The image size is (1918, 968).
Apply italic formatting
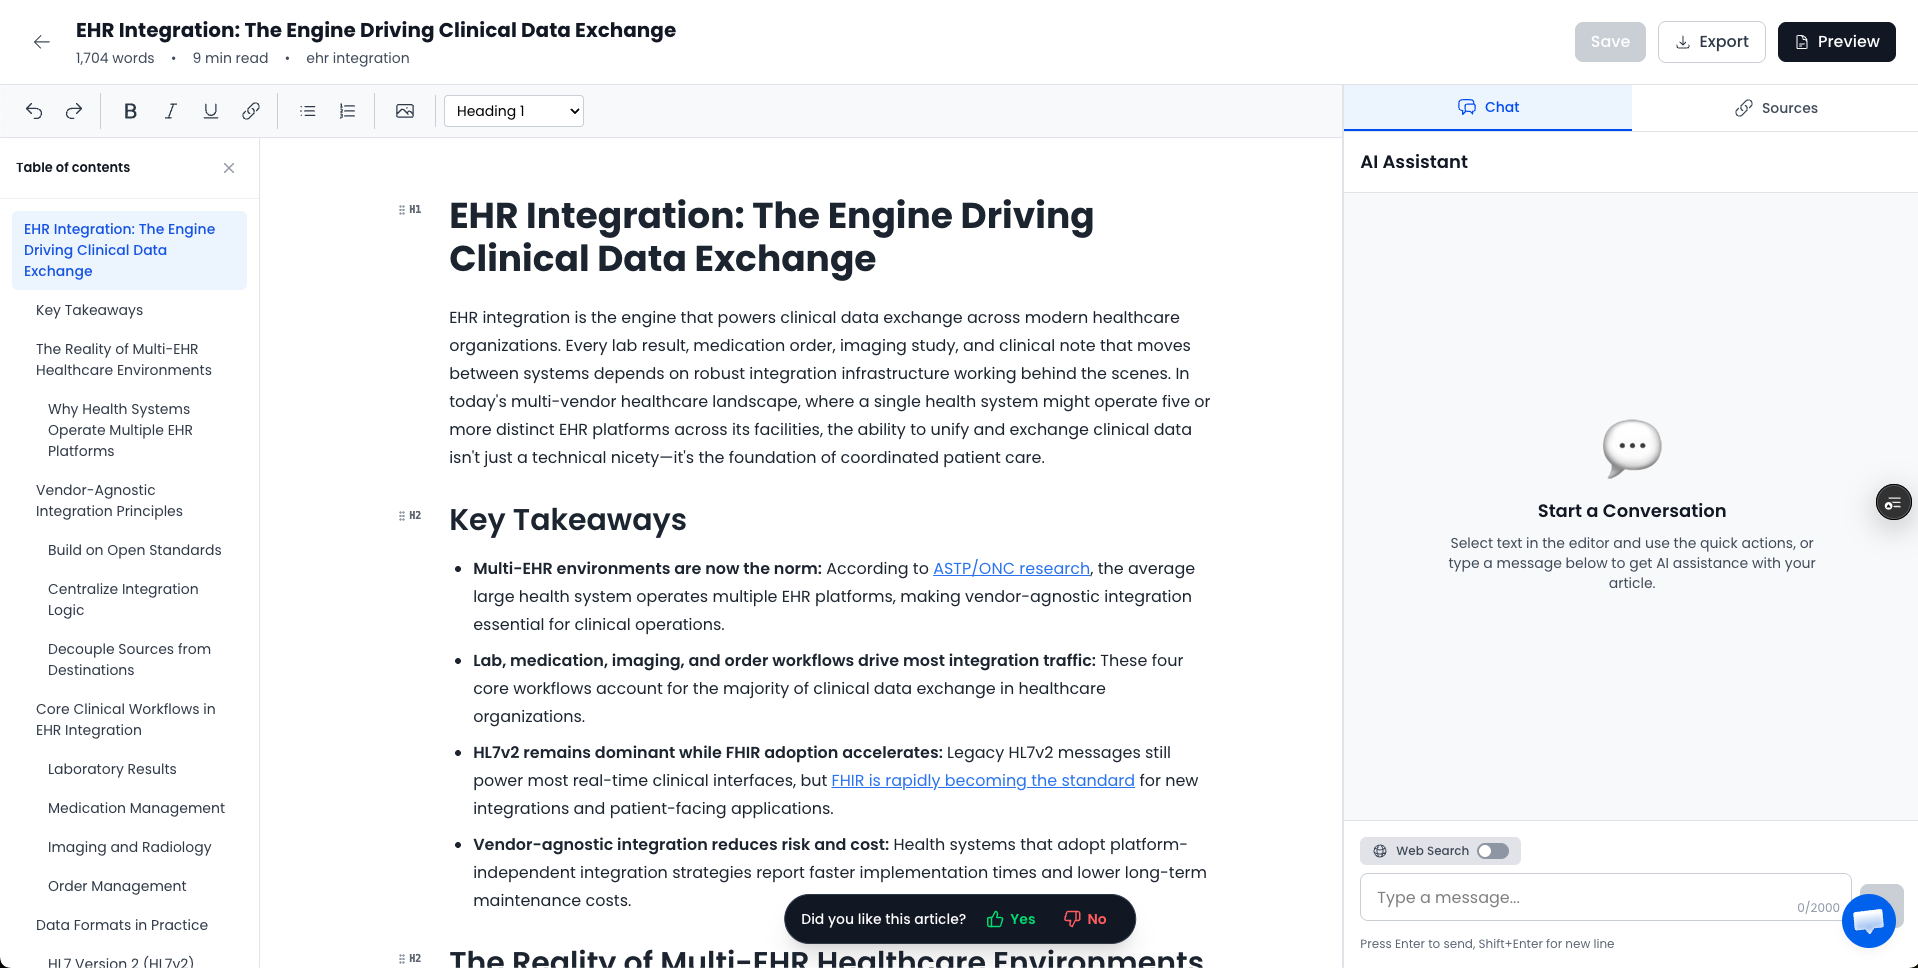170,111
